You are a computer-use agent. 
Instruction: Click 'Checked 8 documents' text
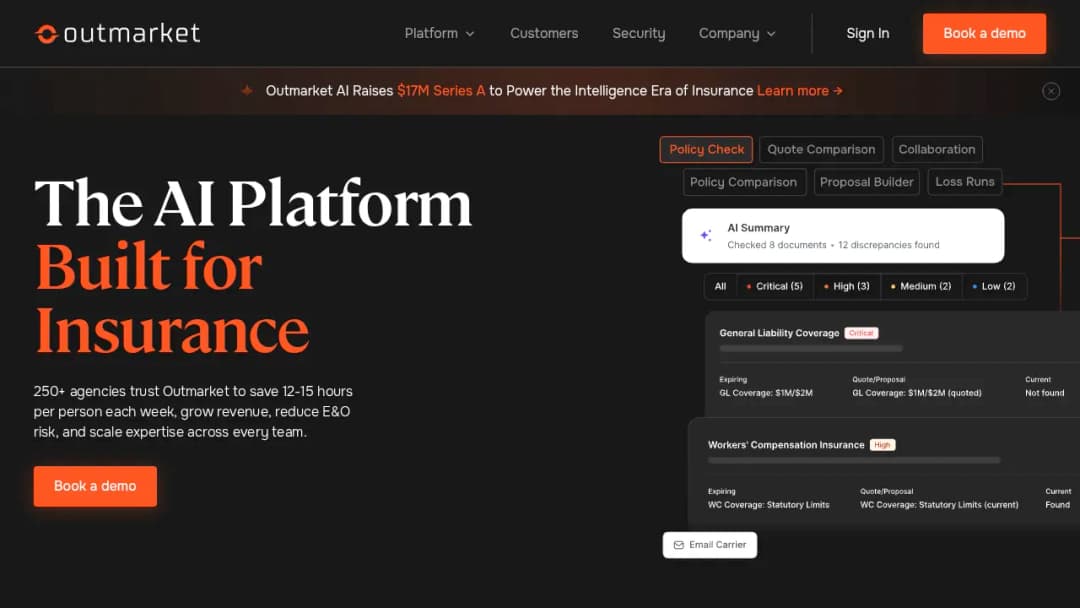(776, 245)
